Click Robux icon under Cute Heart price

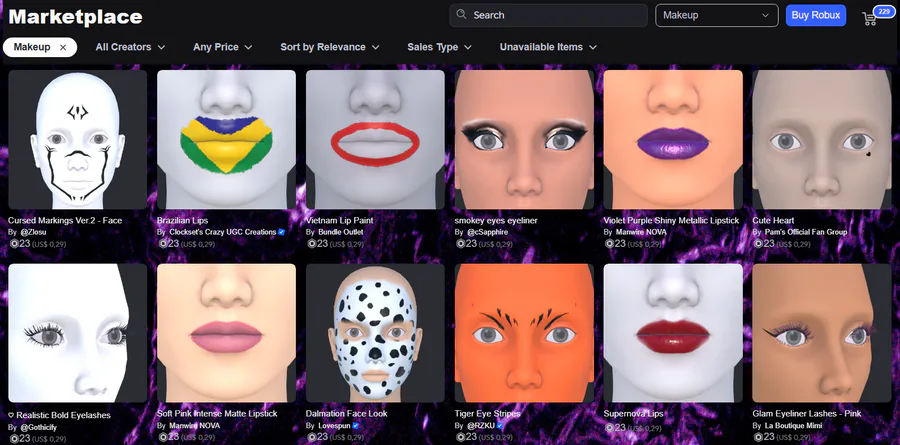click(x=758, y=243)
